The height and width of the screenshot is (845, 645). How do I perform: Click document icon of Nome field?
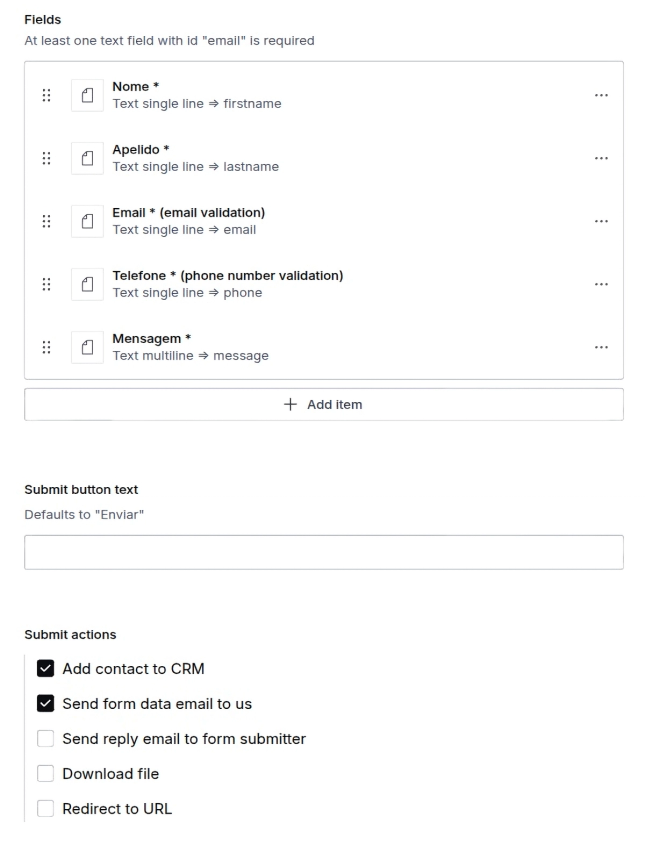pyautogui.click(x=87, y=95)
